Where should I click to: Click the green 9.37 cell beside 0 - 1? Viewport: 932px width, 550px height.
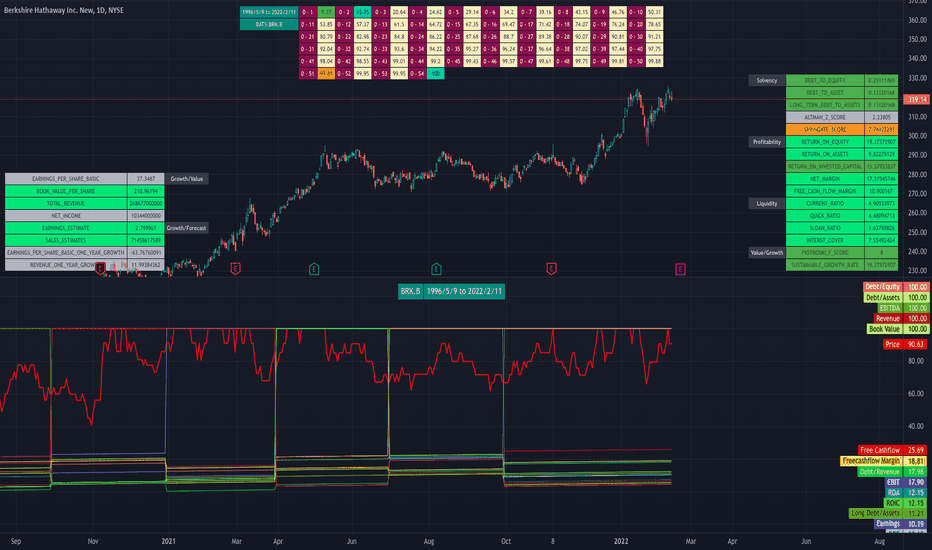(x=326, y=12)
